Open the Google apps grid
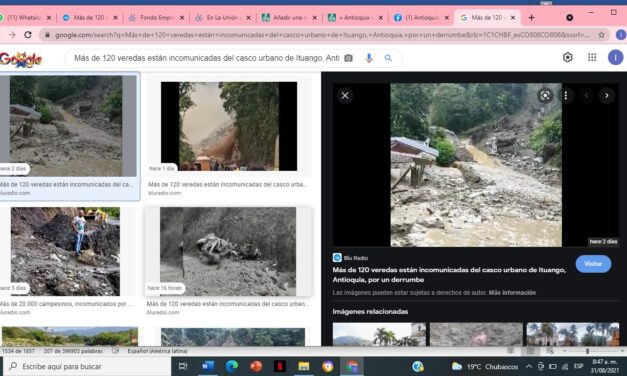 pos(592,58)
